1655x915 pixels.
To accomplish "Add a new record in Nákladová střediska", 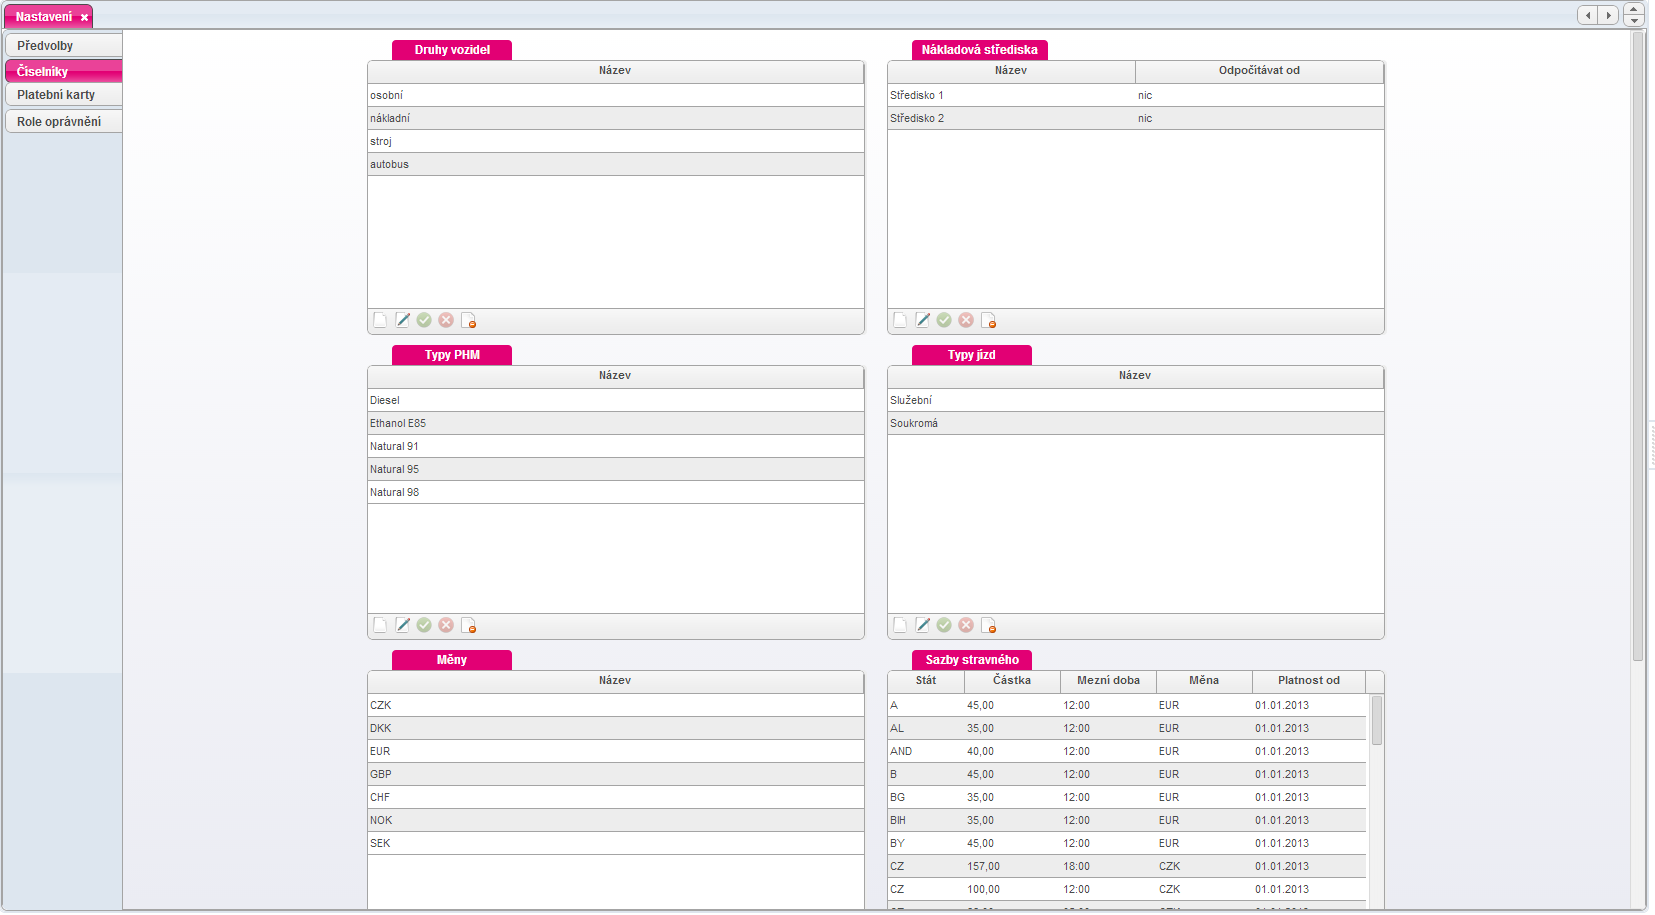I will pyautogui.click(x=900, y=320).
